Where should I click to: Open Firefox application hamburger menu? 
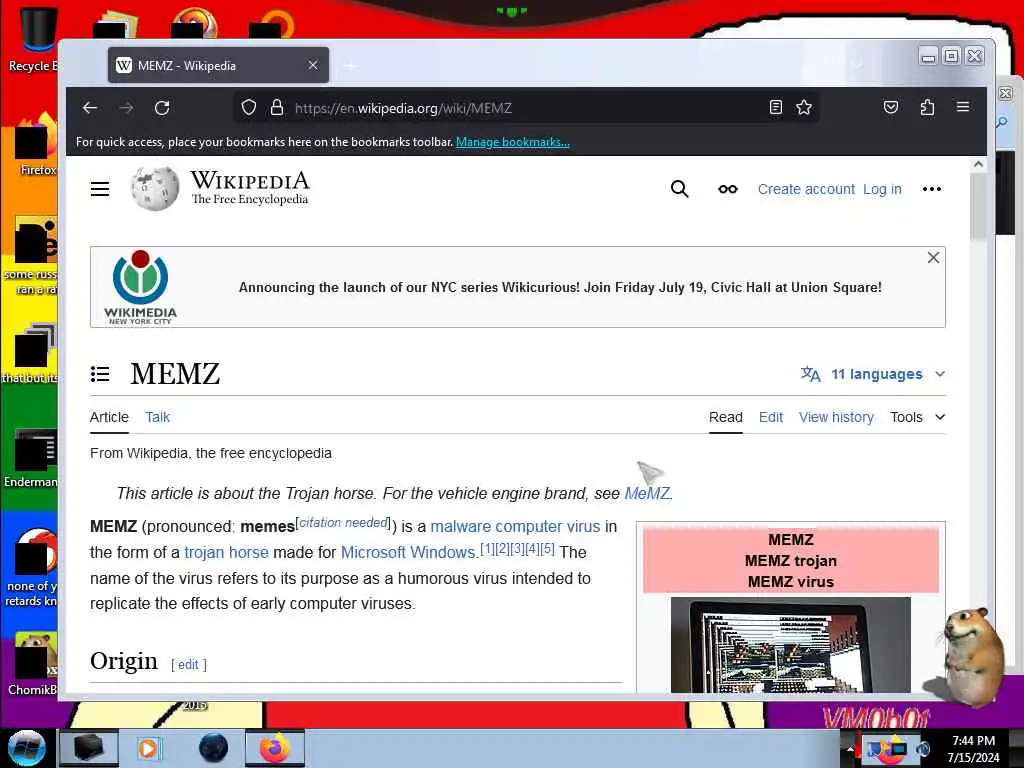963,107
